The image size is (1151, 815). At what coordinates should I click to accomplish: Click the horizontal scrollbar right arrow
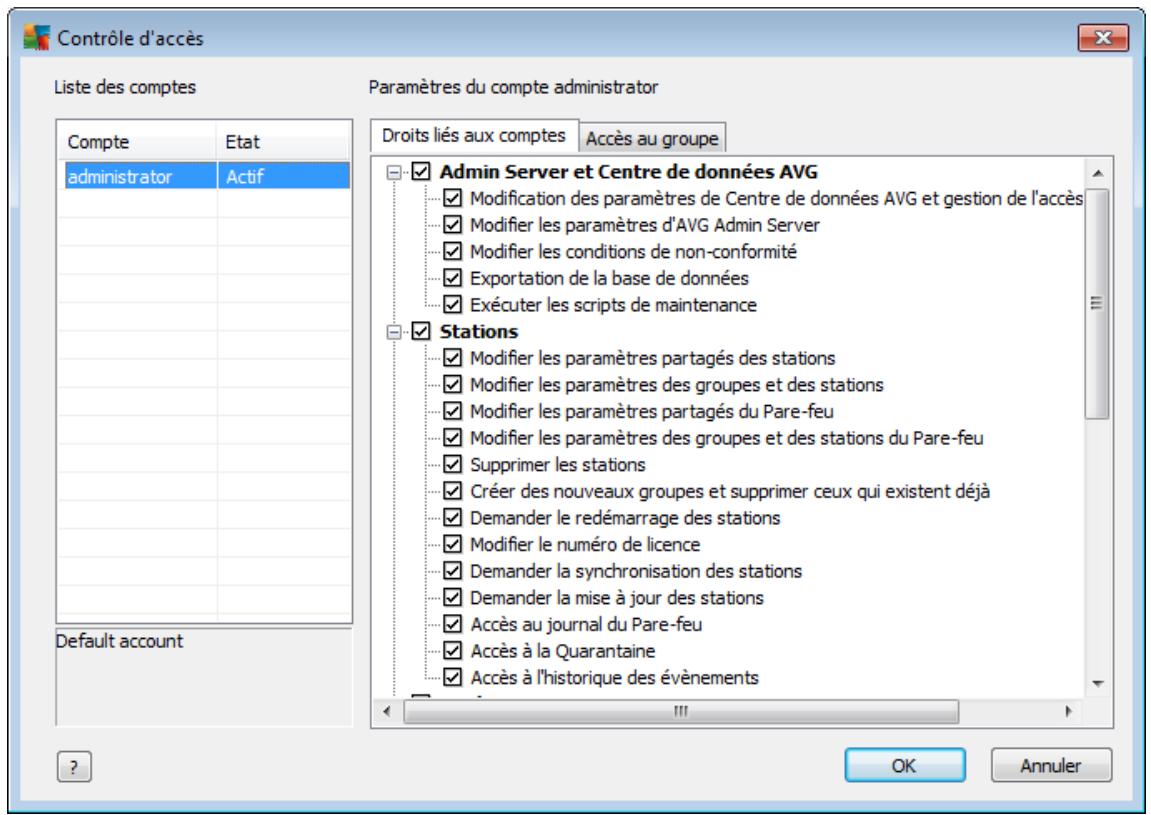coord(1069,711)
